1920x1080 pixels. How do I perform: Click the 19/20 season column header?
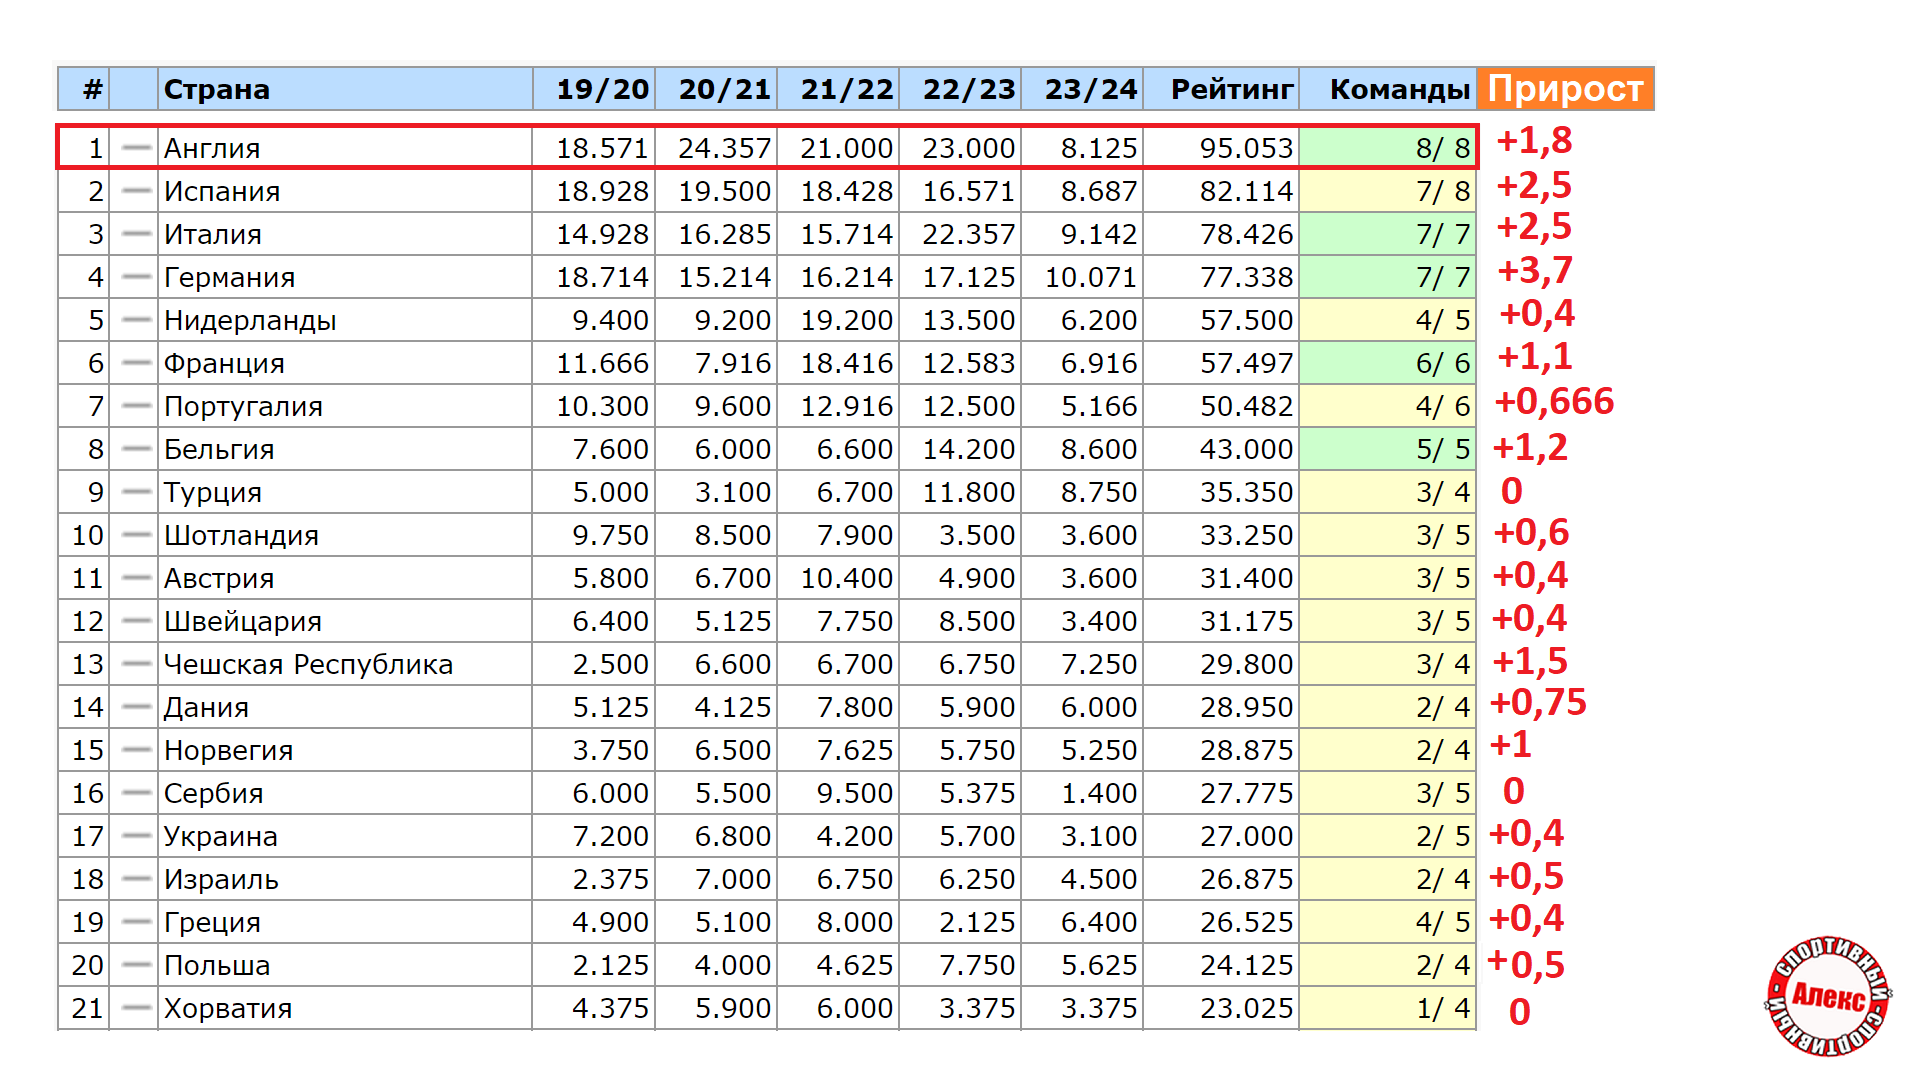pyautogui.click(x=602, y=89)
